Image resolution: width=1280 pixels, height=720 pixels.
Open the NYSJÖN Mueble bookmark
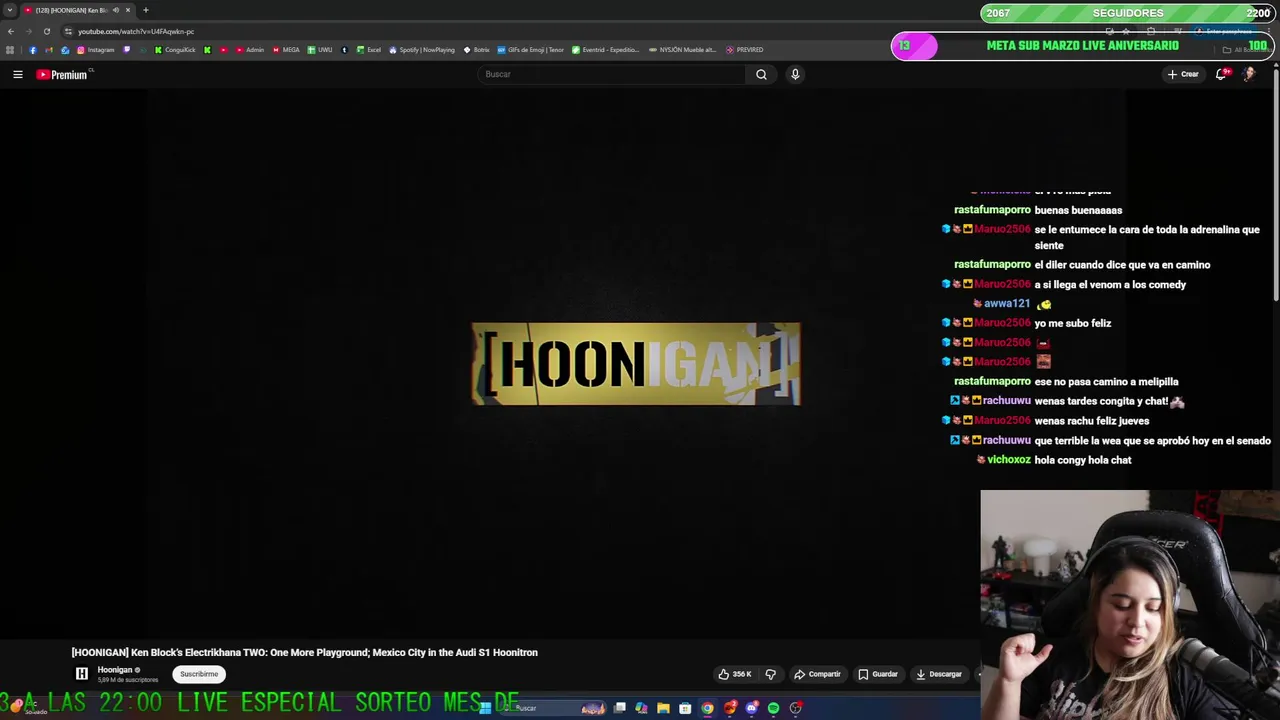[683, 50]
